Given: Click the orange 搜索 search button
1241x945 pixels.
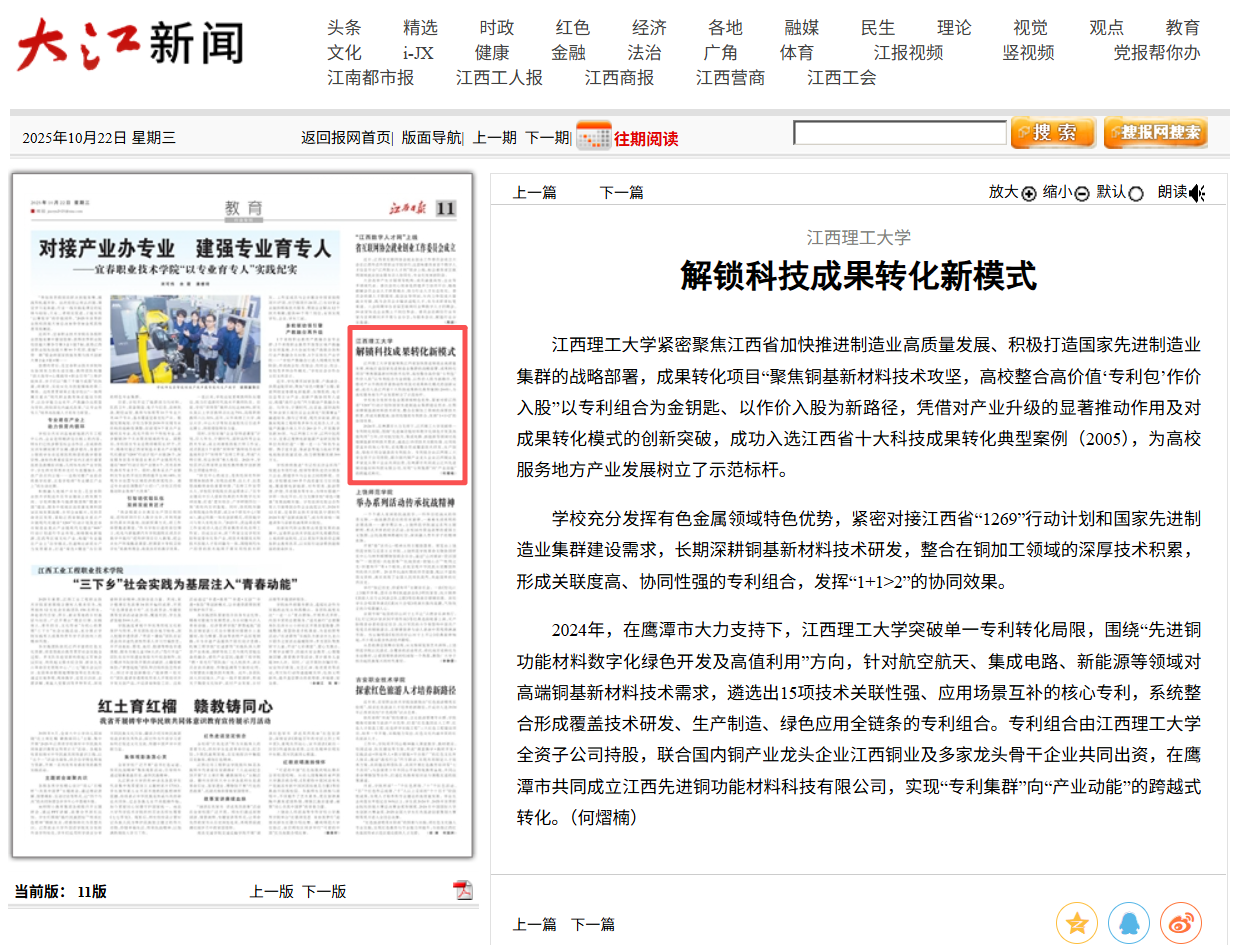Looking at the screenshot, I should (x=1052, y=133).
